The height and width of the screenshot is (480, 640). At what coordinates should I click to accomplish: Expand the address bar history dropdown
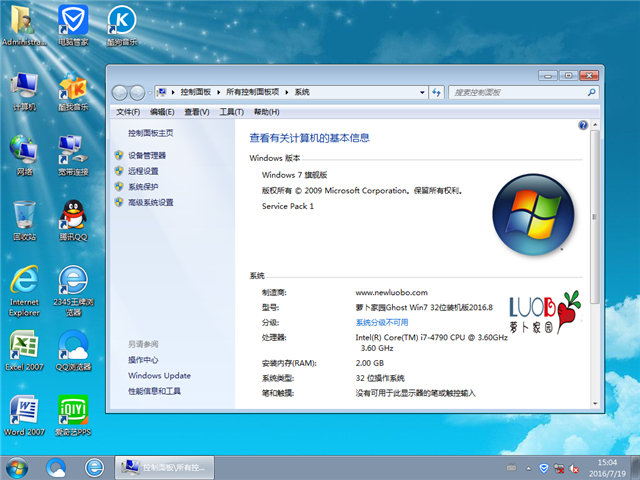point(422,93)
